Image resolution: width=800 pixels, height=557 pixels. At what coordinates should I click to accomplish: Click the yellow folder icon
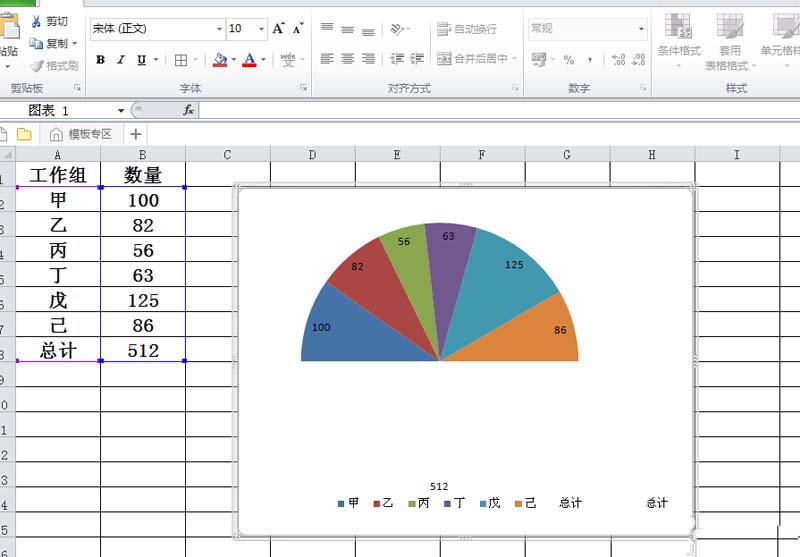pyautogui.click(x=24, y=134)
